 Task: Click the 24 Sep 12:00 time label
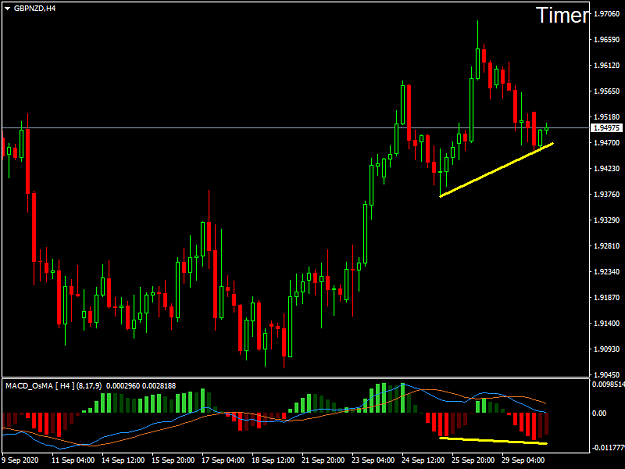coord(423,460)
